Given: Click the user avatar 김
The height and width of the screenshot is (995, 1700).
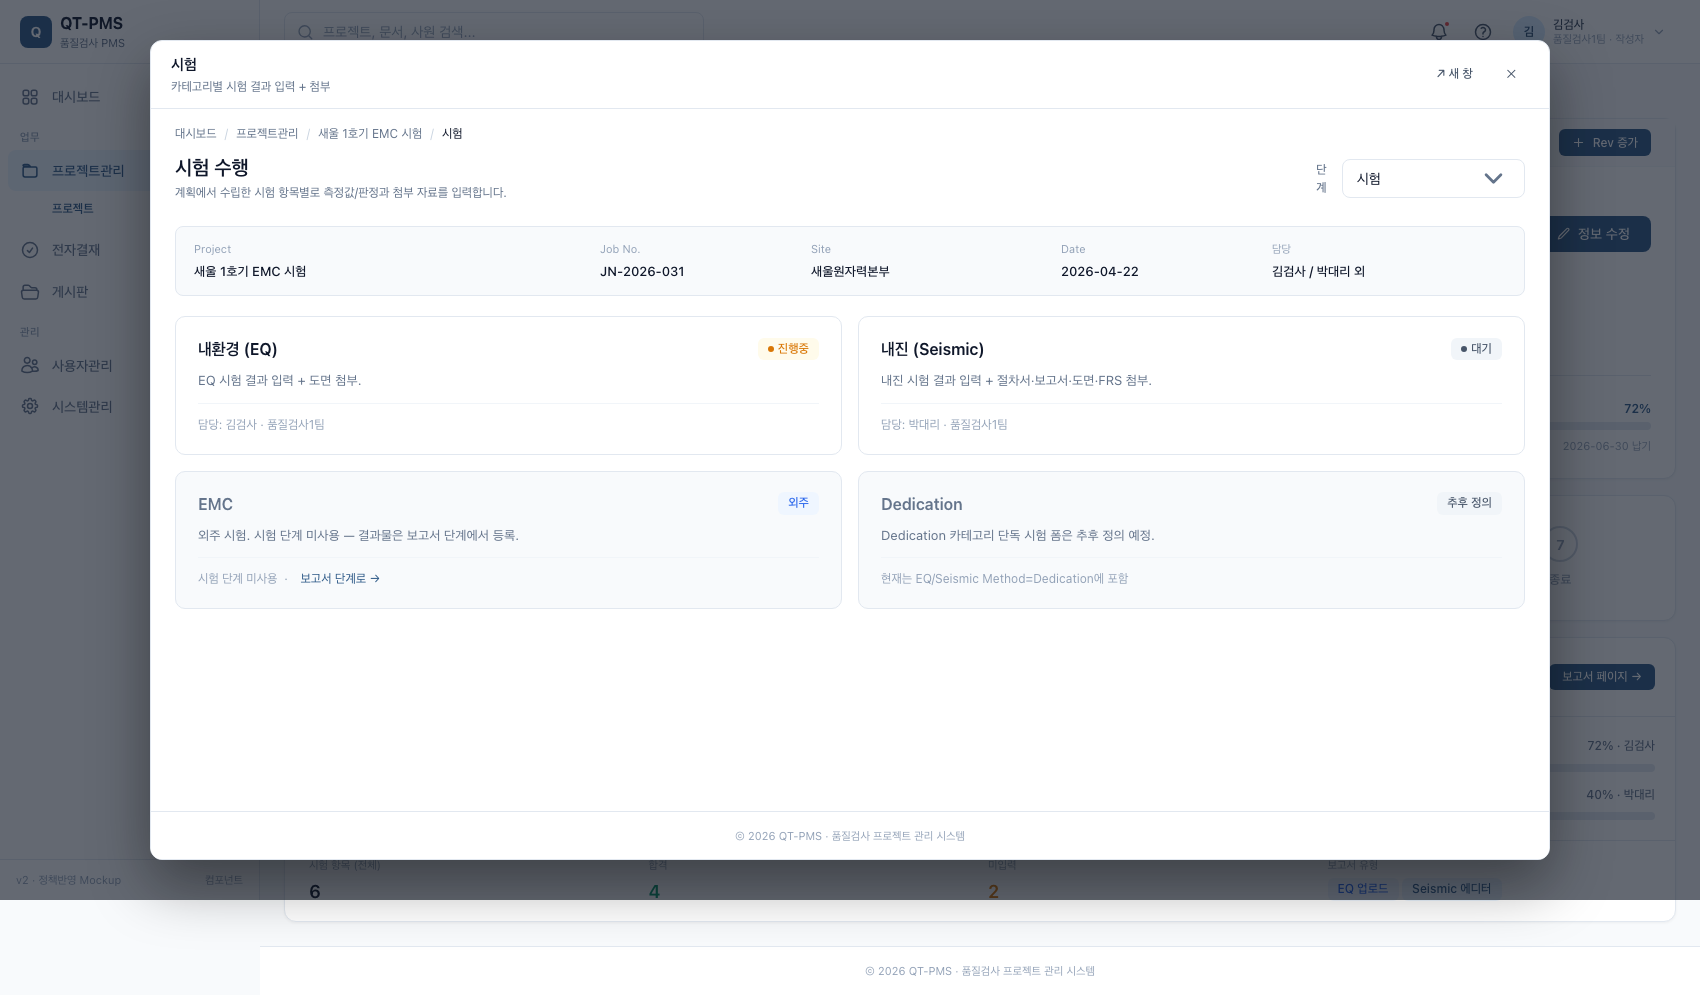Looking at the screenshot, I should [1529, 32].
